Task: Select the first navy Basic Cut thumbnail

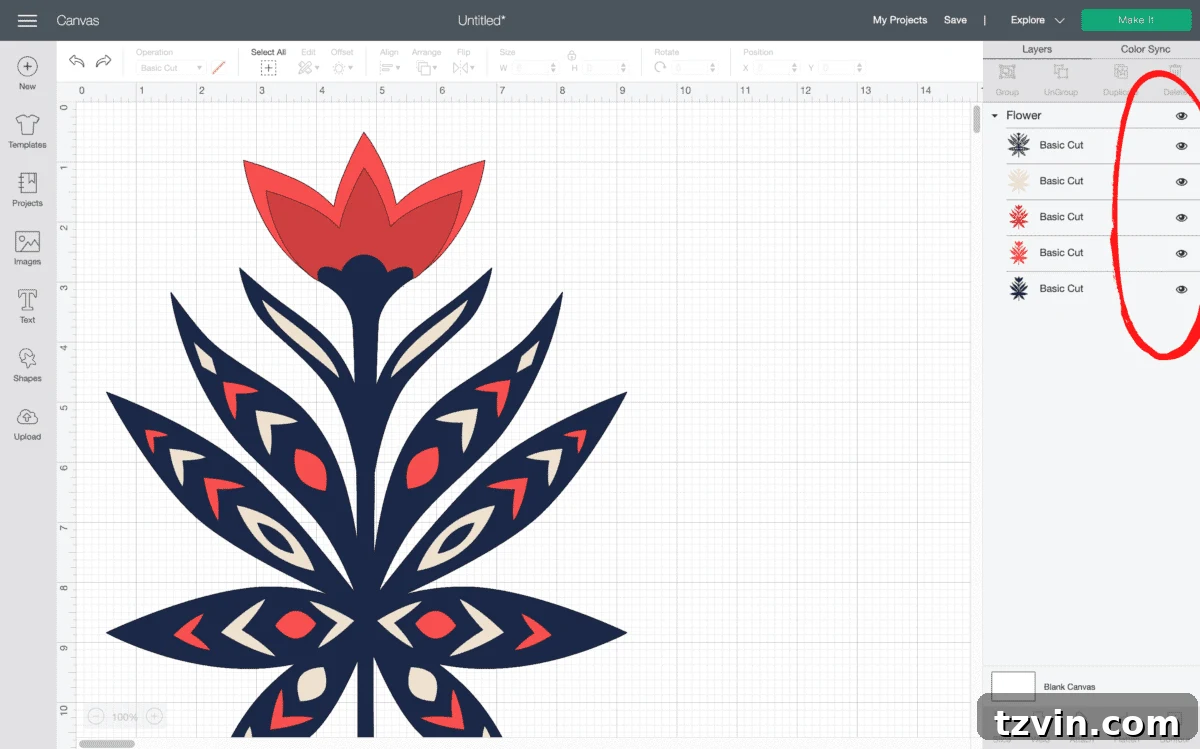Action: coord(1019,145)
